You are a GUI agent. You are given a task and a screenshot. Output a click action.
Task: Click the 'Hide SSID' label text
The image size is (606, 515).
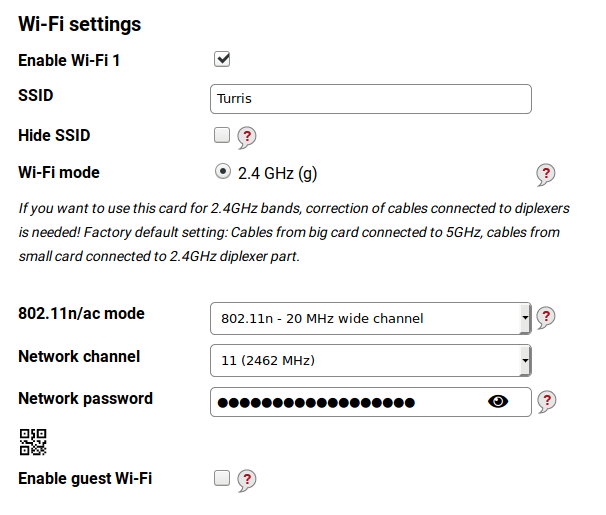(54, 136)
